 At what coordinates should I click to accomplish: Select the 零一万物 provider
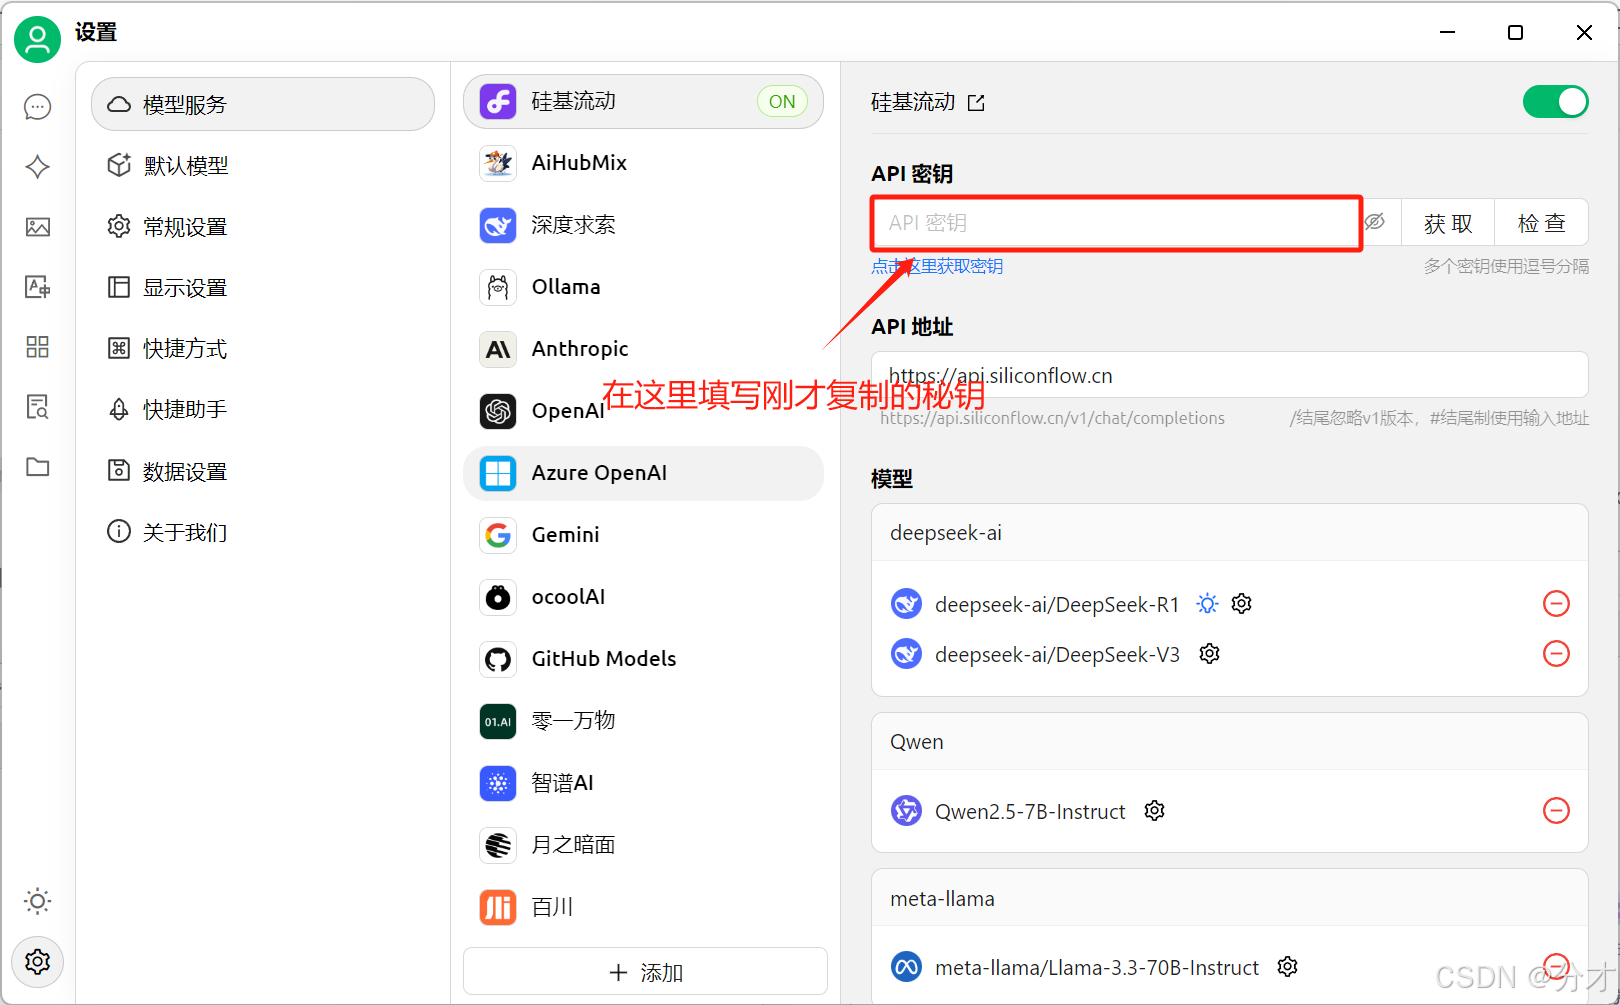click(643, 721)
